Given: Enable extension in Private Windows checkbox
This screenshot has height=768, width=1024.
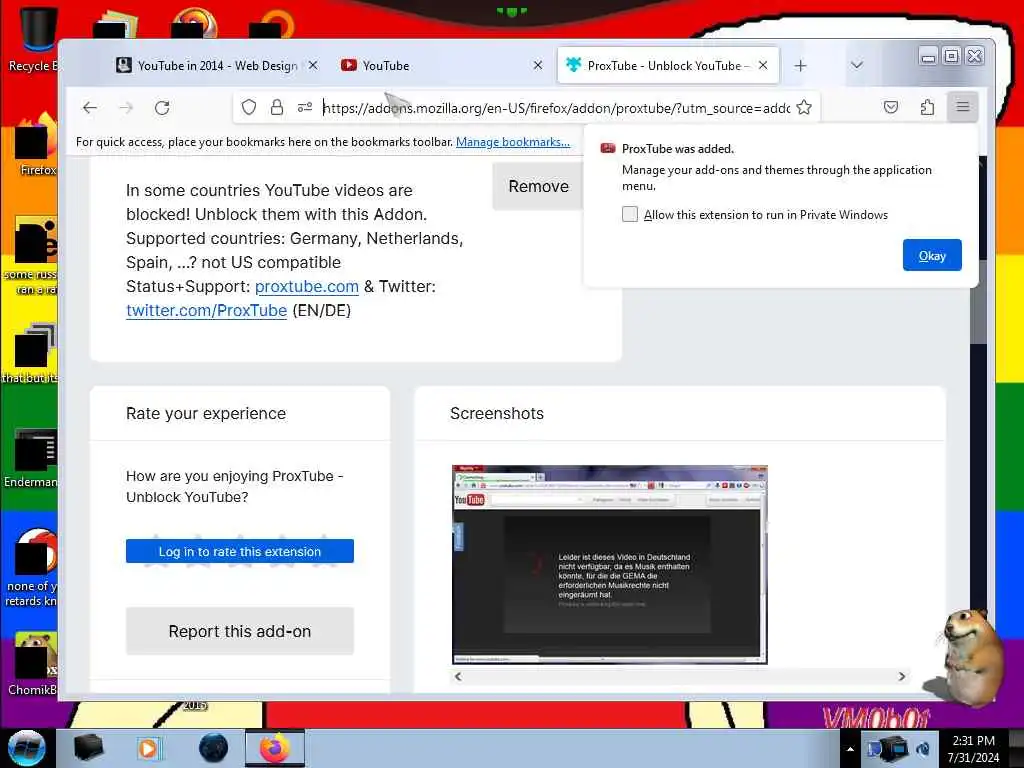Looking at the screenshot, I should 630,214.
